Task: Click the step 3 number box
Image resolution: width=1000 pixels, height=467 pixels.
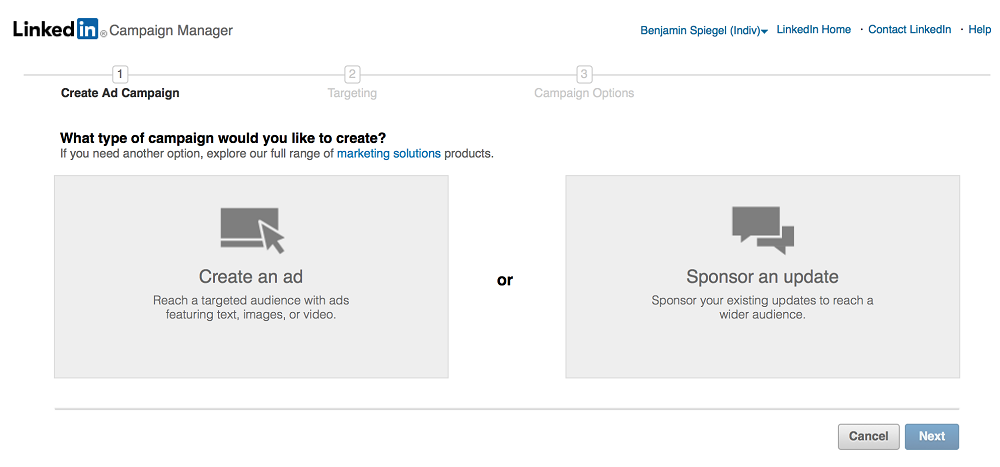Action: click(x=584, y=75)
